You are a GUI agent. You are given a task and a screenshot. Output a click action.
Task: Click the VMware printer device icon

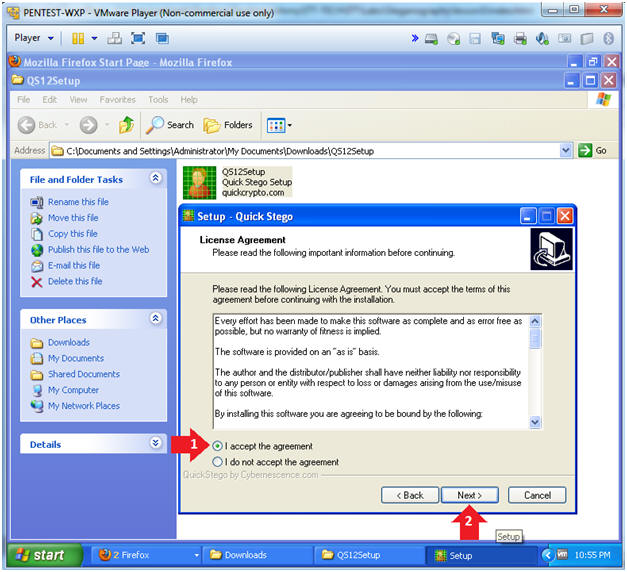click(520, 39)
